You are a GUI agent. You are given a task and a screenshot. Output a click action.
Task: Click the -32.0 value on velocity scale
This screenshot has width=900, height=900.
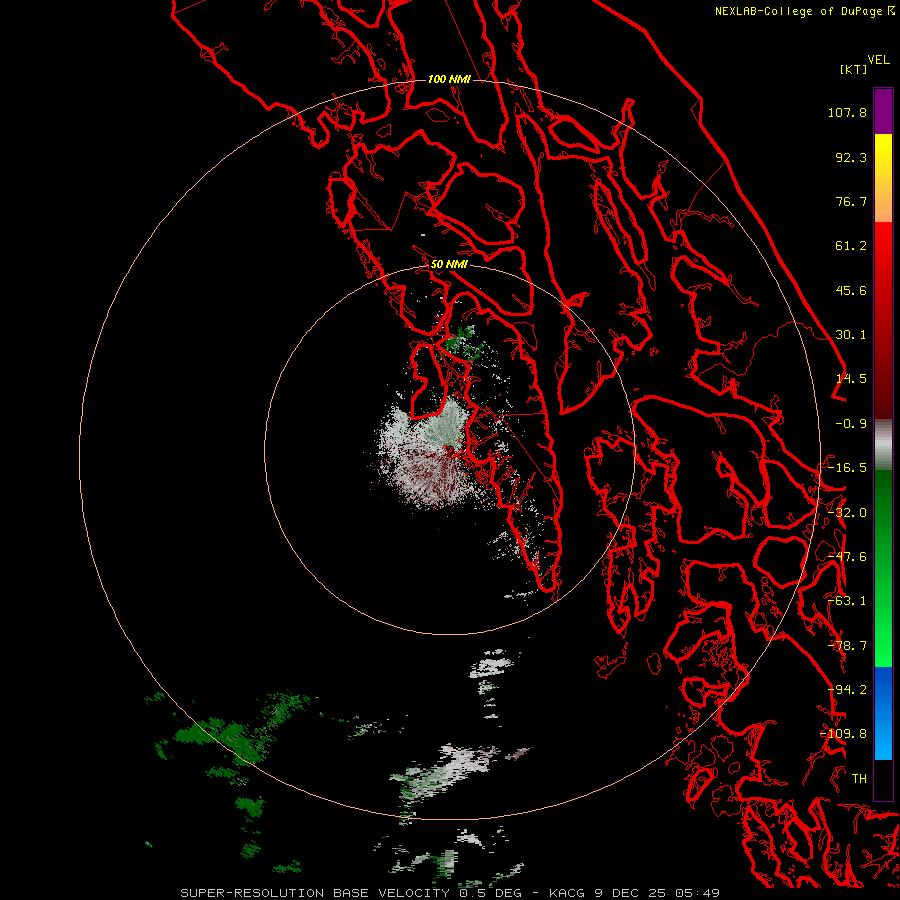[847, 513]
